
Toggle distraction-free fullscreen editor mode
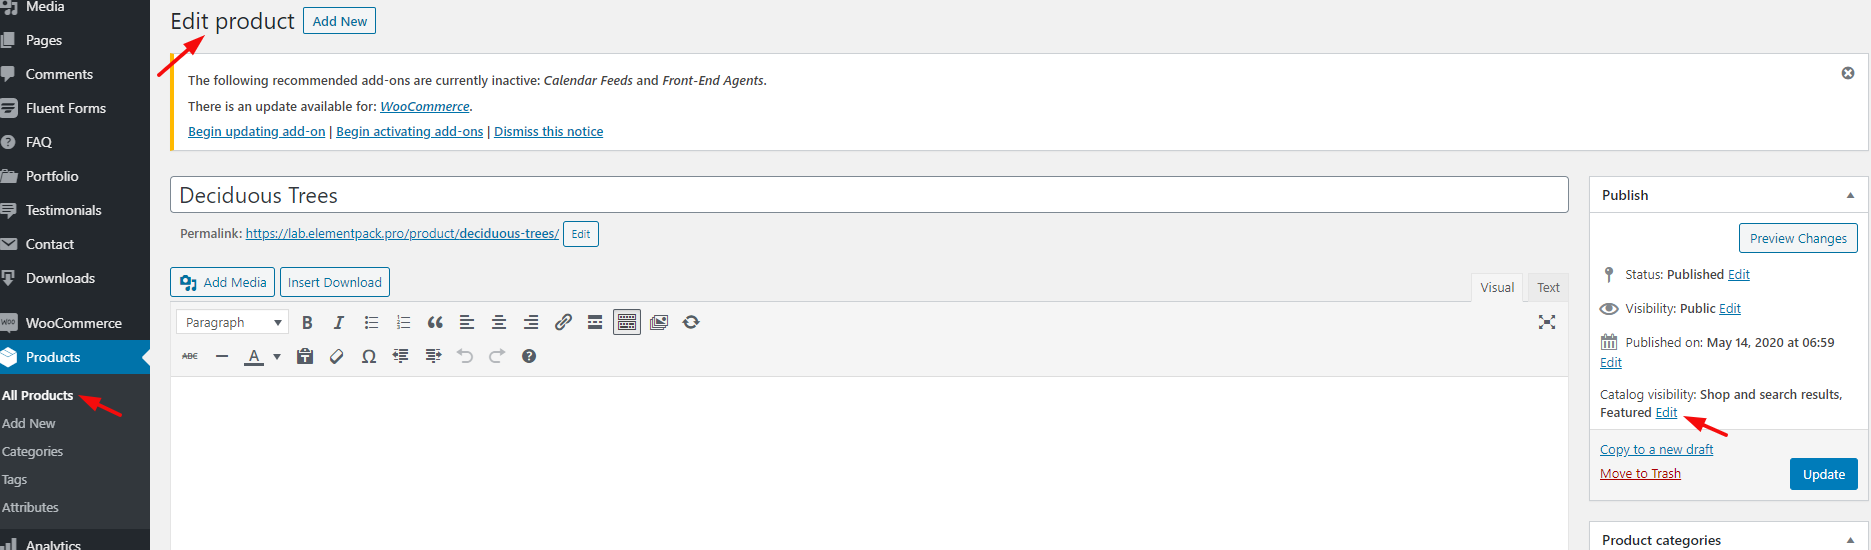1547,322
